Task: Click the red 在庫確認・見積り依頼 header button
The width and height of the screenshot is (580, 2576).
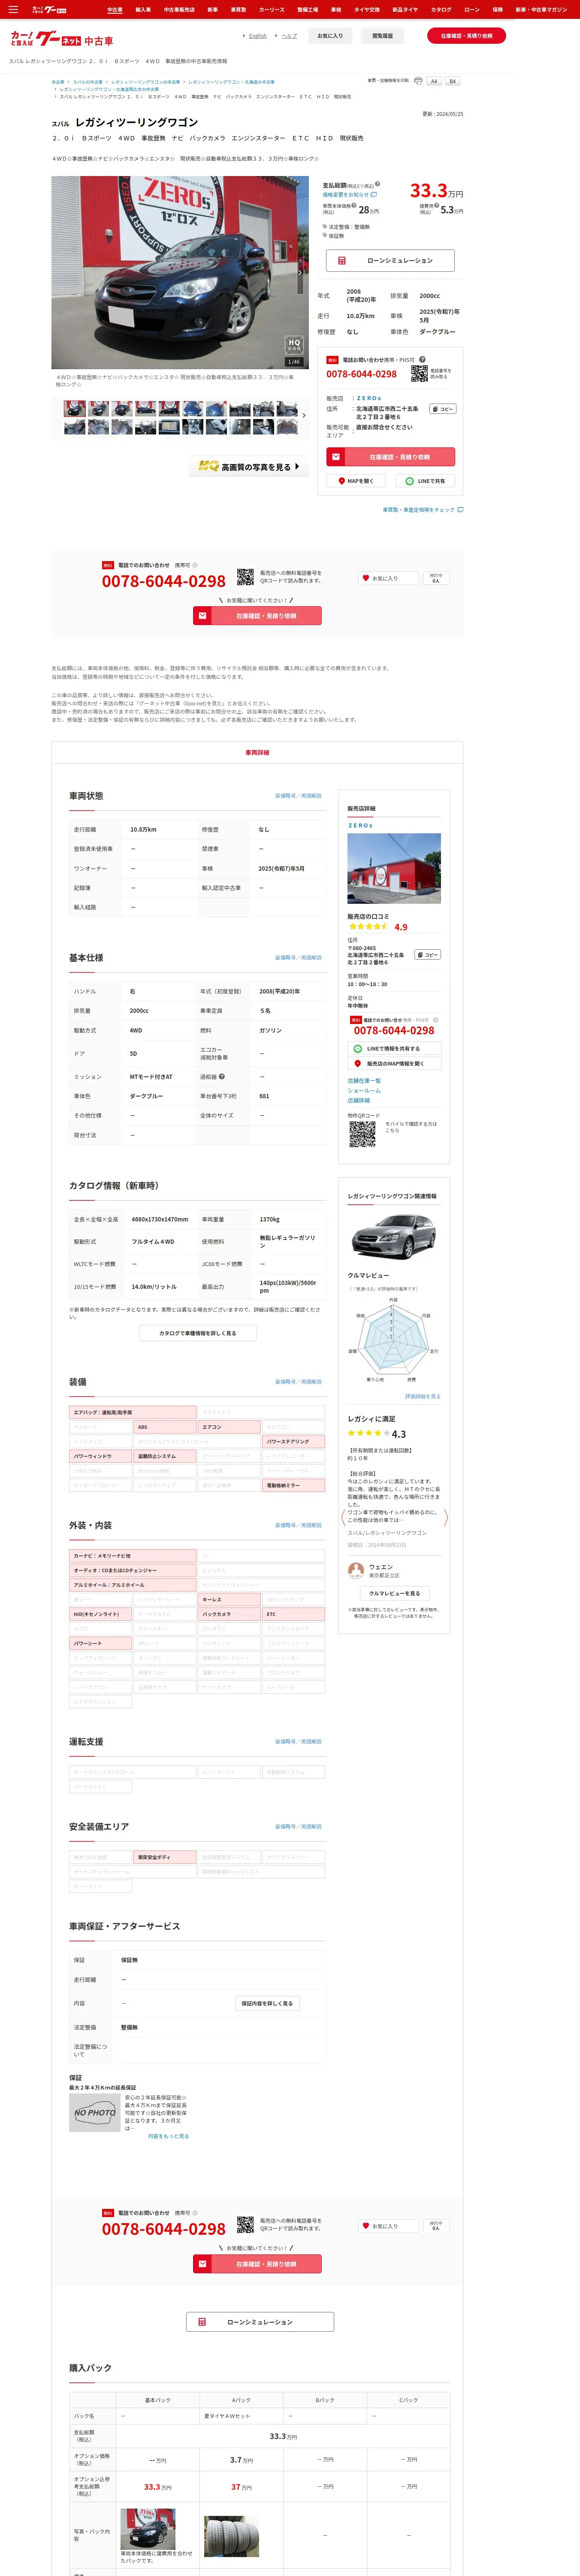Action: [x=466, y=35]
